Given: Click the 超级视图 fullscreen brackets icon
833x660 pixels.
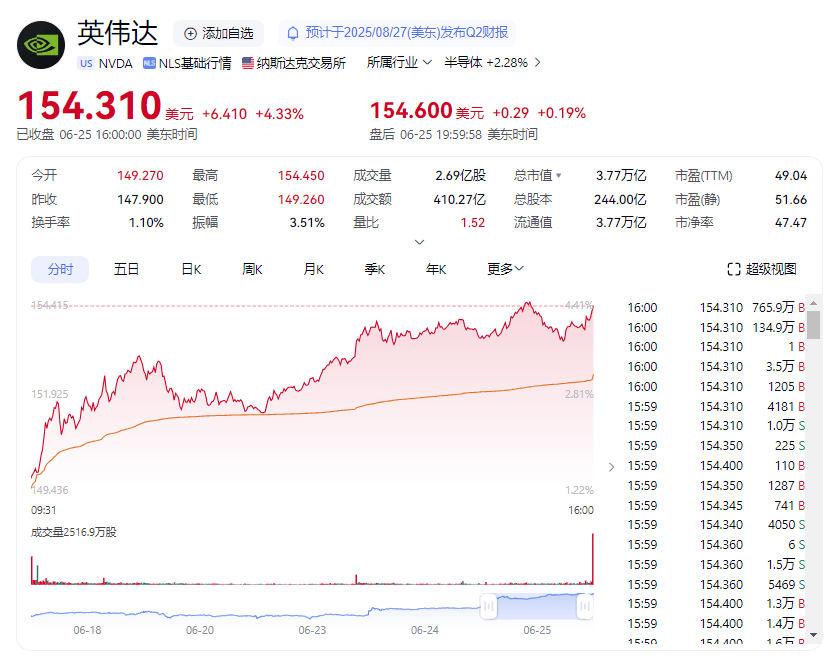Looking at the screenshot, I should click(x=734, y=269).
